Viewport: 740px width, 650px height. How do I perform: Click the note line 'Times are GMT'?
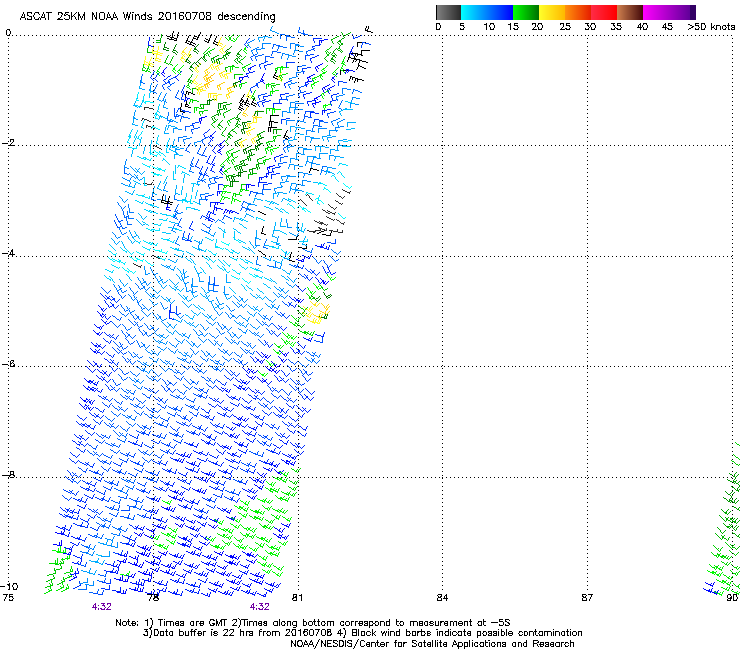point(191,623)
